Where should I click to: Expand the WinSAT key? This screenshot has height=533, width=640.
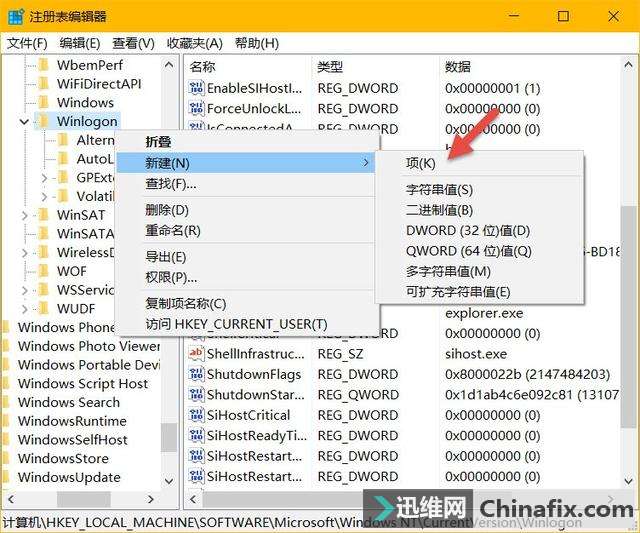pyautogui.click(x=24, y=215)
